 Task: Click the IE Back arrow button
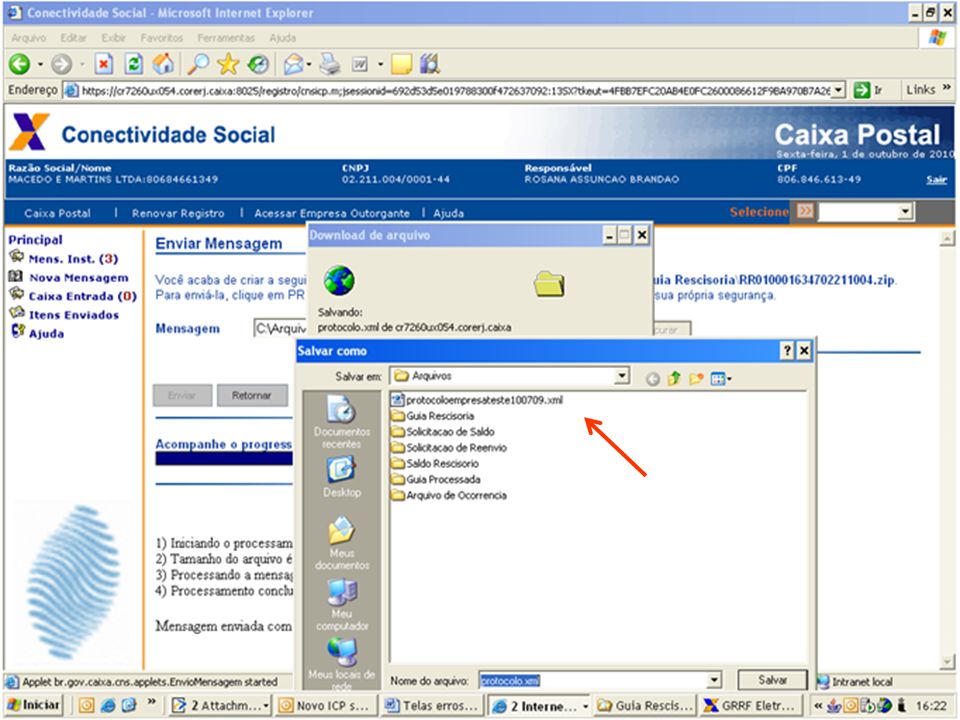[20, 64]
